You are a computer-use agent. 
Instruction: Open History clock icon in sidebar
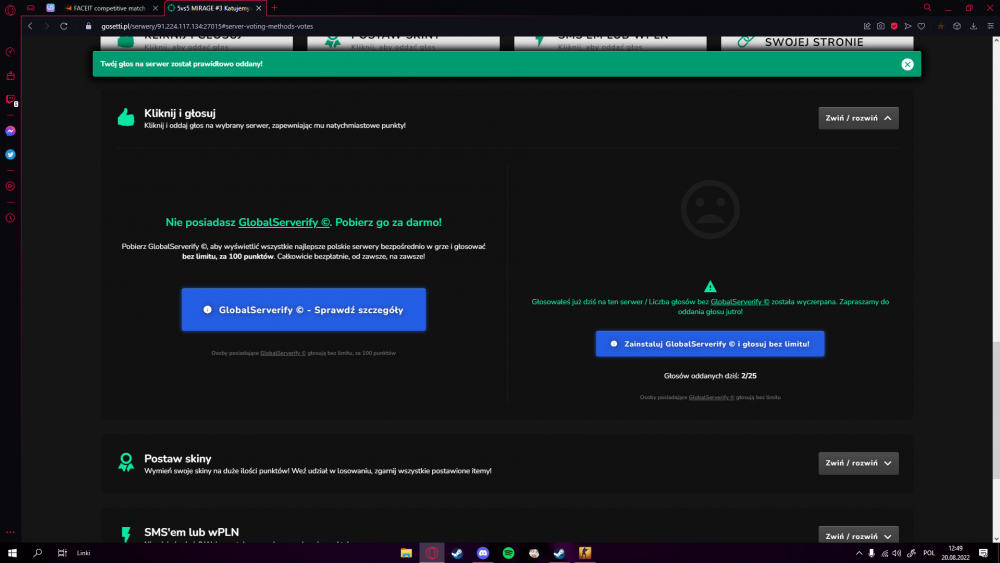tap(10, 218)
